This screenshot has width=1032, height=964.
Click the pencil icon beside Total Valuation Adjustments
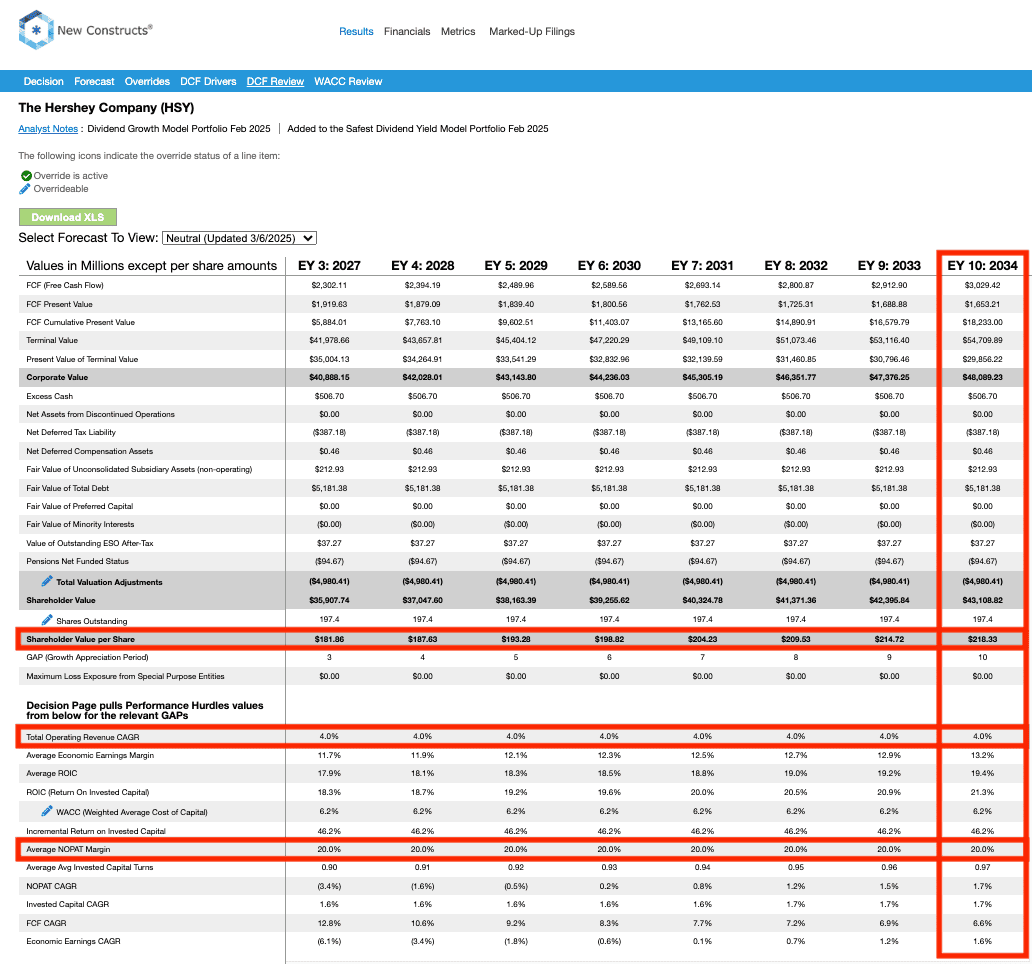(47, 581)
